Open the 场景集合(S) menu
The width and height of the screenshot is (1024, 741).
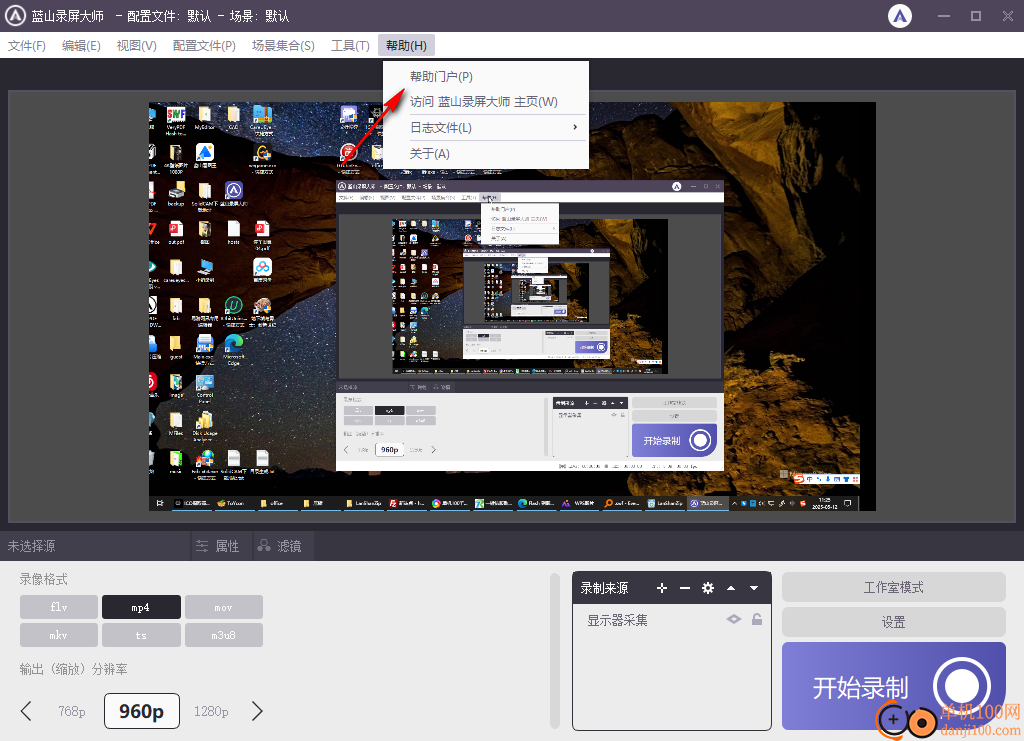[283, 46]
